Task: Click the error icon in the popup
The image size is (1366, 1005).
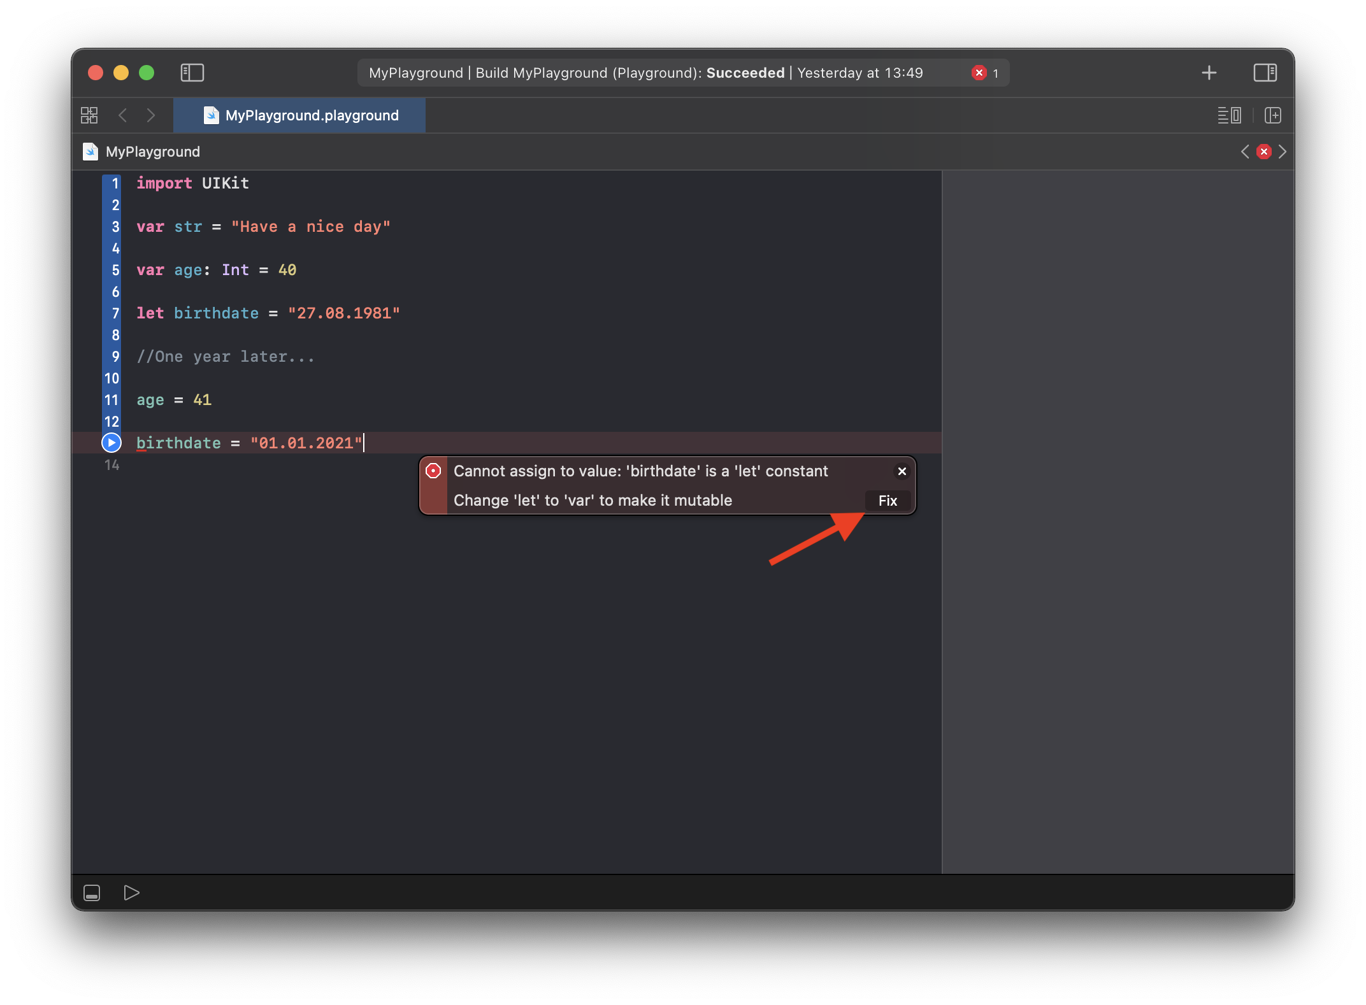Action: (x=433, y=471)
